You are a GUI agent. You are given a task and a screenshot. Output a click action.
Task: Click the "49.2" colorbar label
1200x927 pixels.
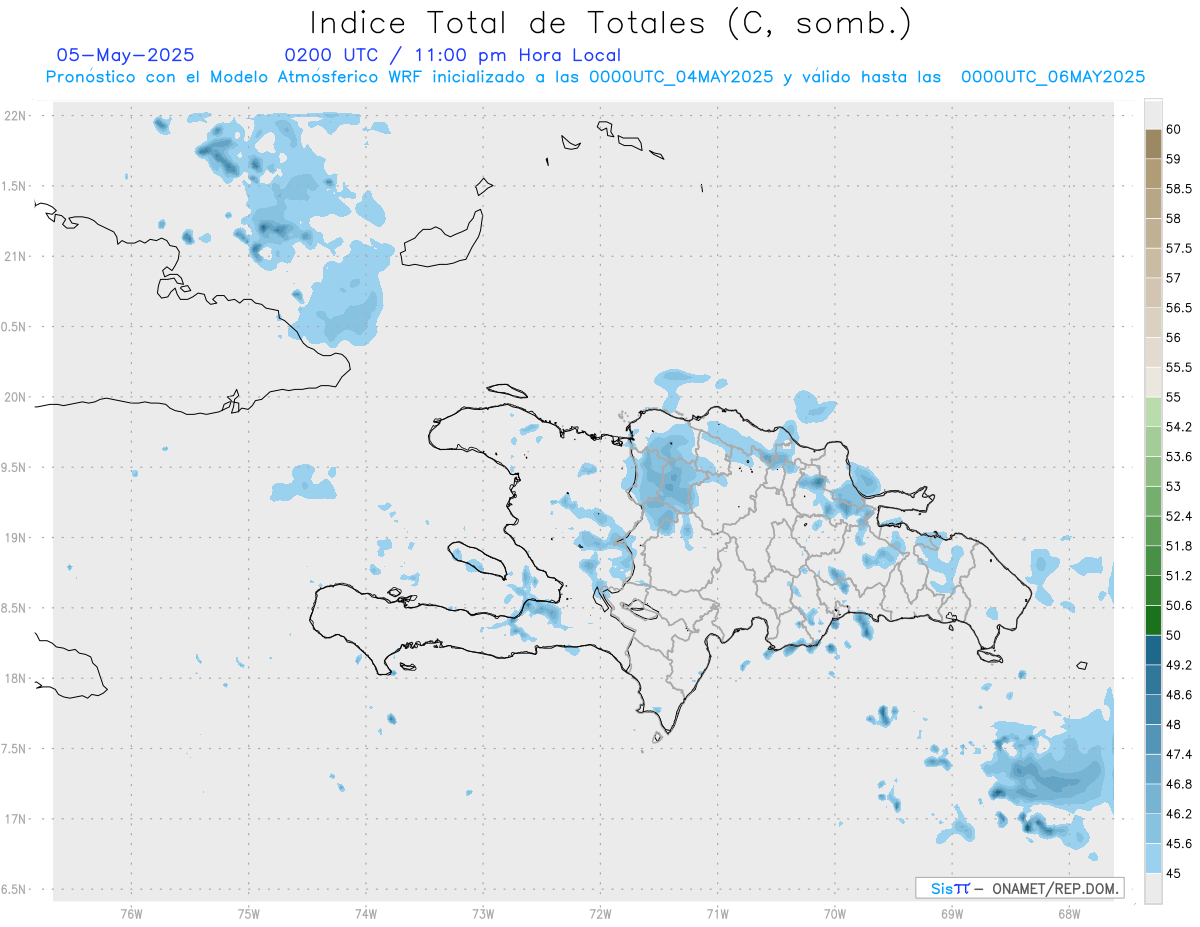coord(1179,665)
